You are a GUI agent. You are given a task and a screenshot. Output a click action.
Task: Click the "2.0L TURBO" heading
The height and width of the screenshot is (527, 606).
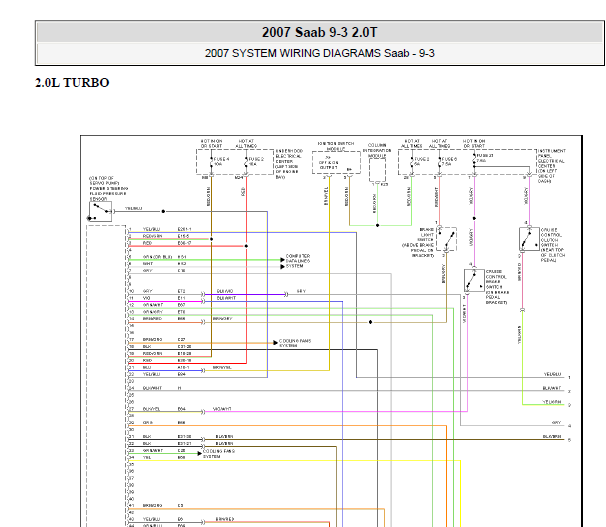72,83
